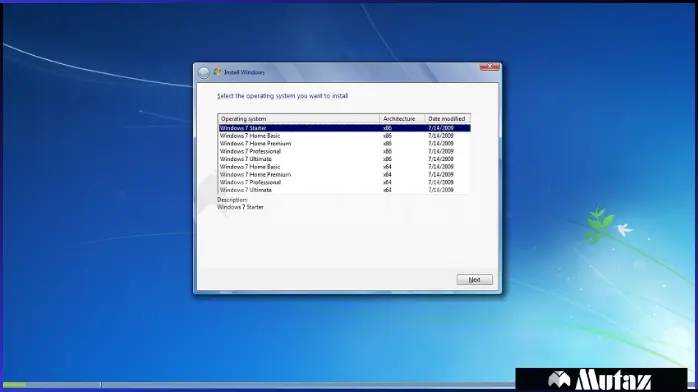Select Windows 7 Home Premium x86 row
698x392 pixels.
pos(344,144)
